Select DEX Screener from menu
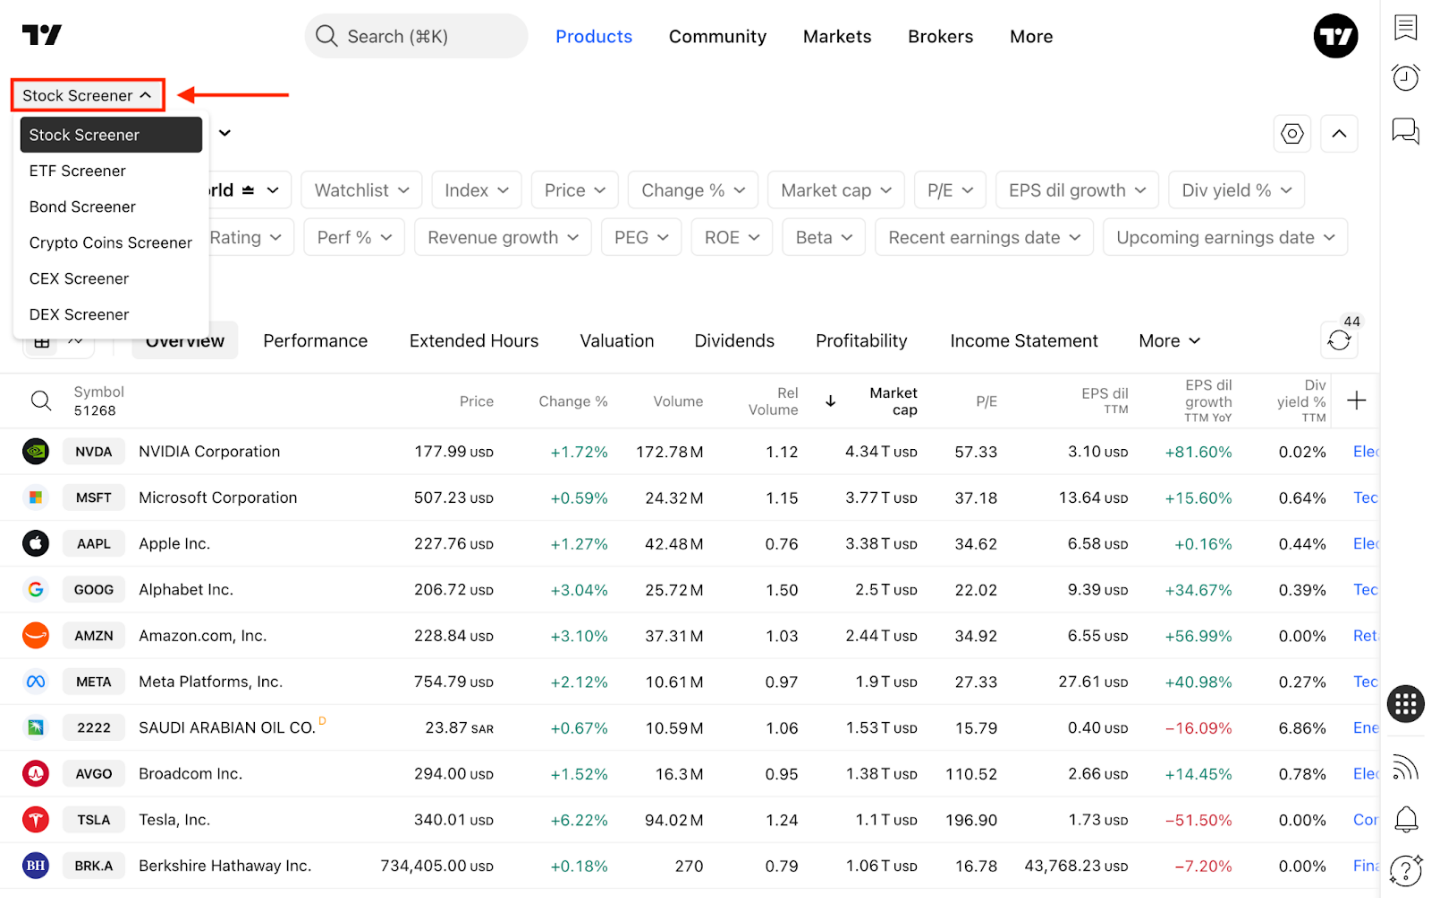This screenshot has width=1431, height=898. click(111, 315)
